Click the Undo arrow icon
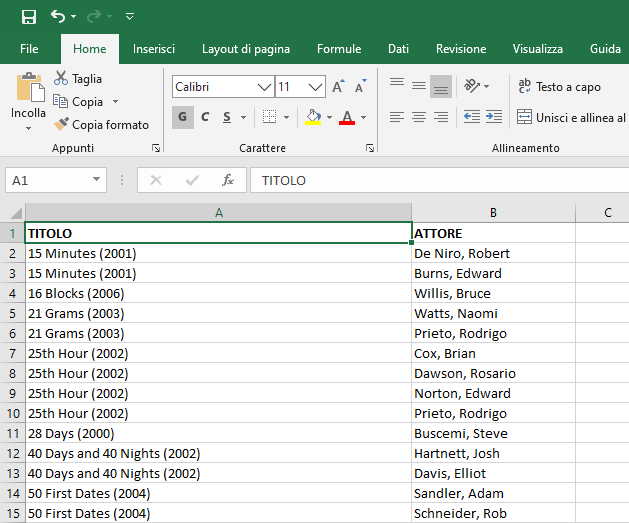 pos(58,16)
